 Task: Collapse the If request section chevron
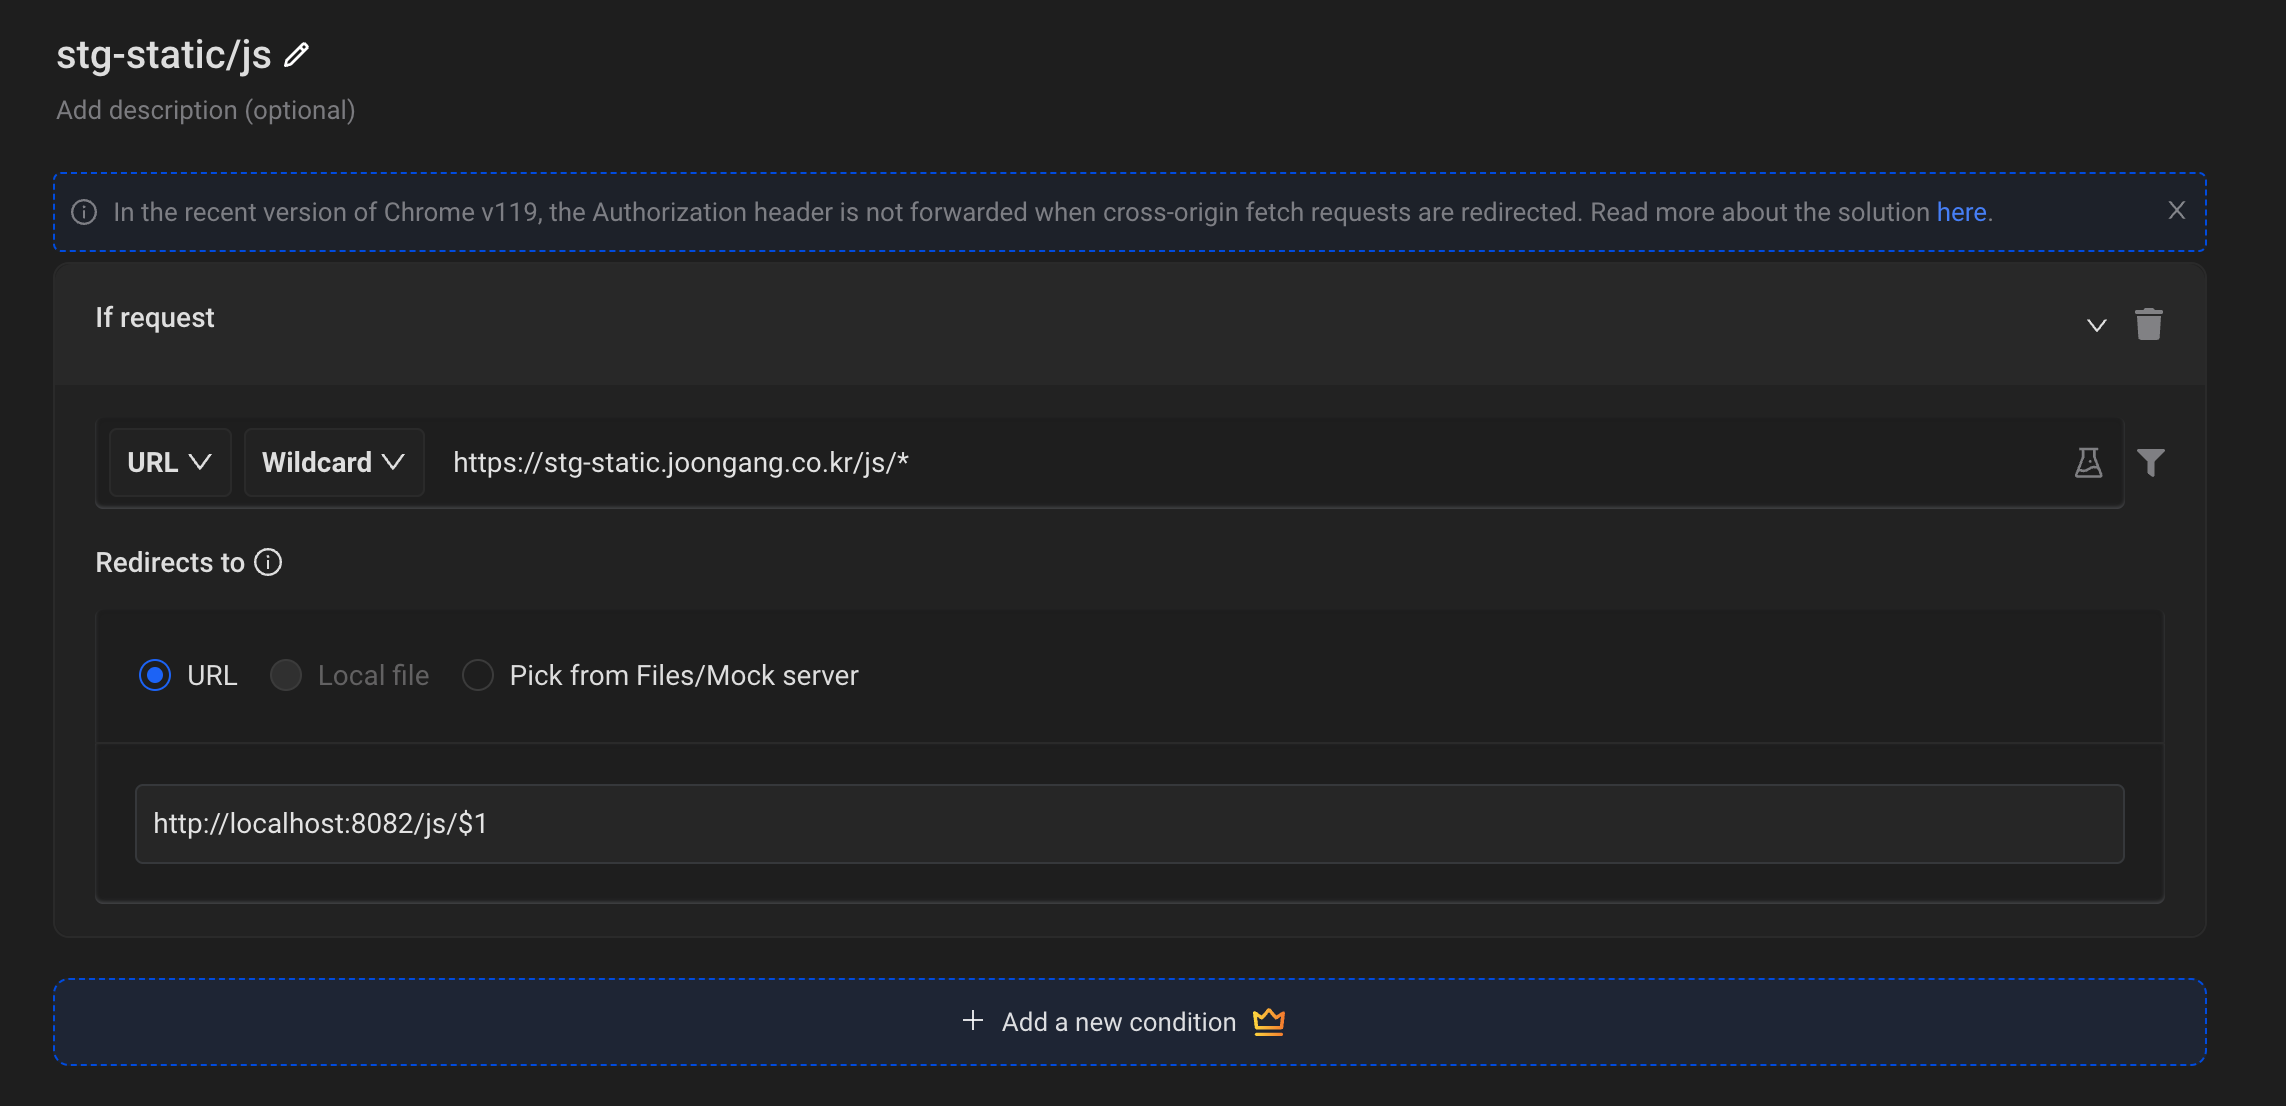point(2096,325)
